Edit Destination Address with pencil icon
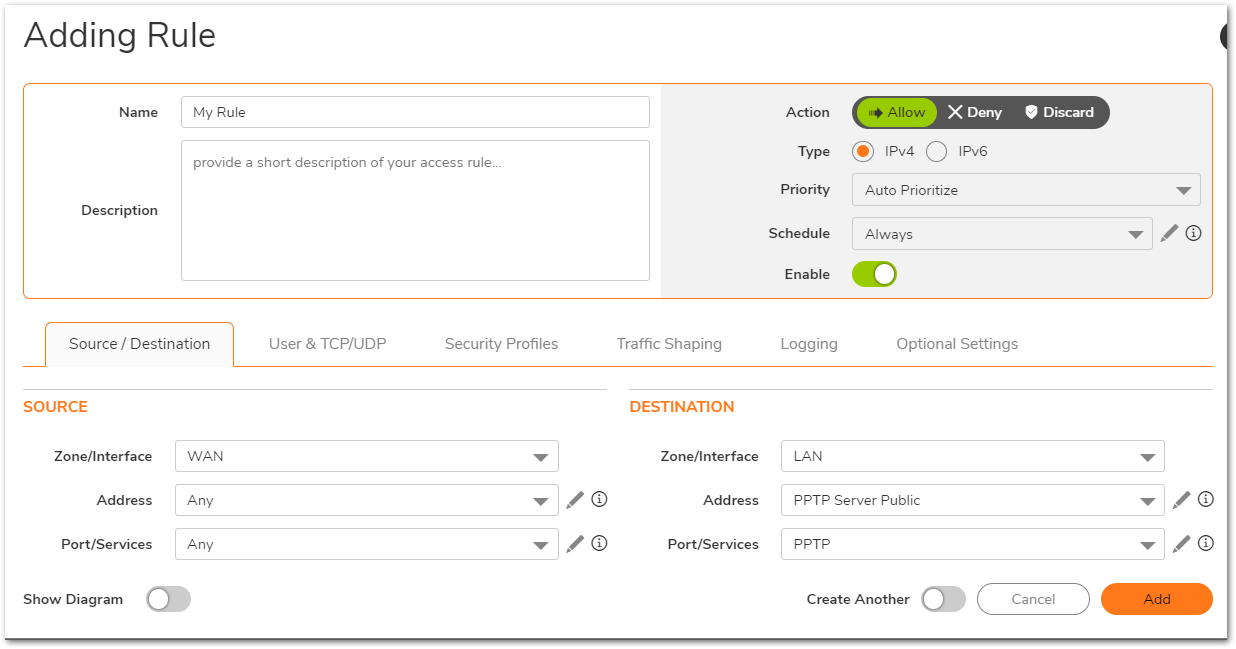1236x649 pixels. (x=1181, y=500)
